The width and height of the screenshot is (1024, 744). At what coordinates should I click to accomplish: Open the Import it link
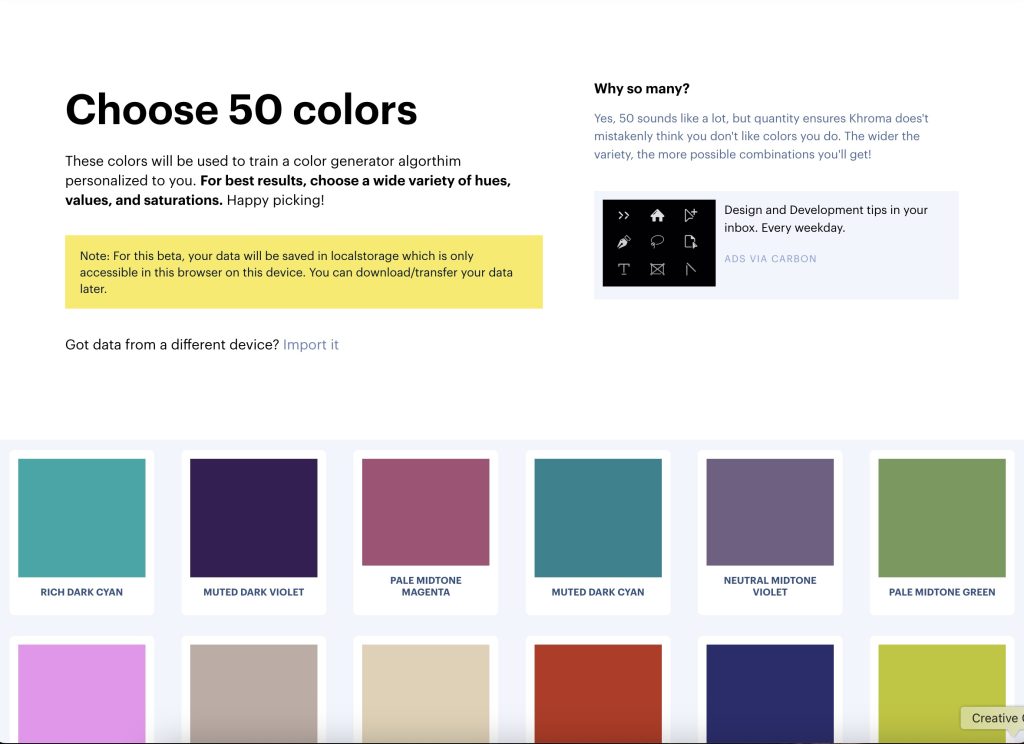[x=310, y=345]
